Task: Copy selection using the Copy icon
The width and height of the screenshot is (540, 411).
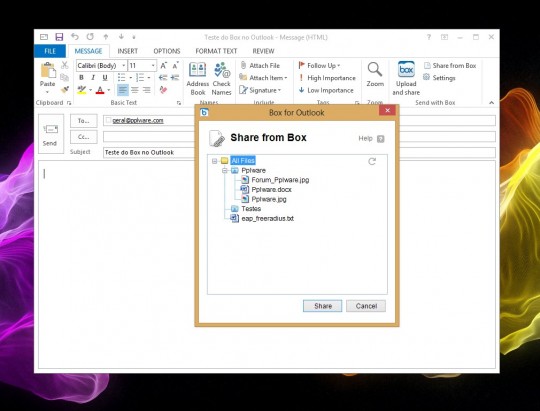Action: [64, 78]
